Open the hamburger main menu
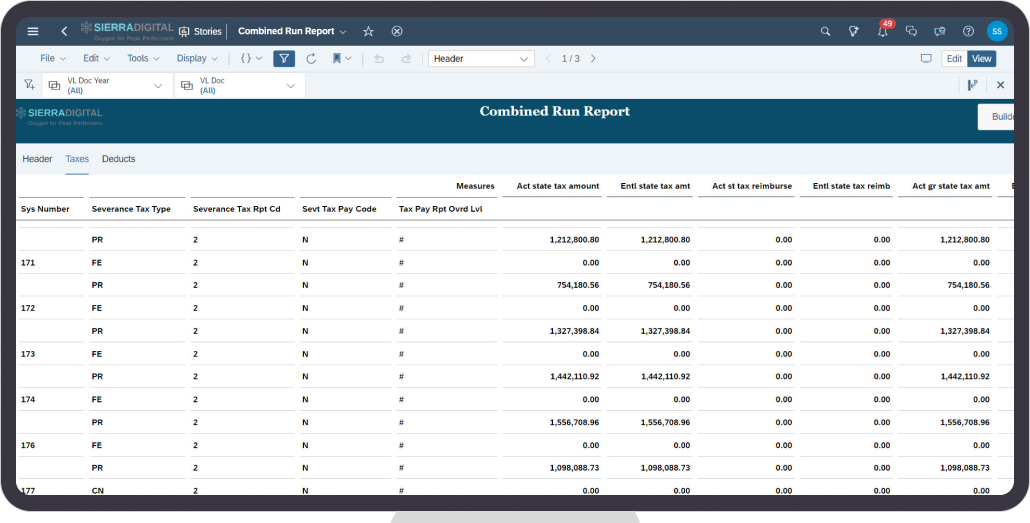1030x523 pixels. pyautogui.click(x=33, y=31)
